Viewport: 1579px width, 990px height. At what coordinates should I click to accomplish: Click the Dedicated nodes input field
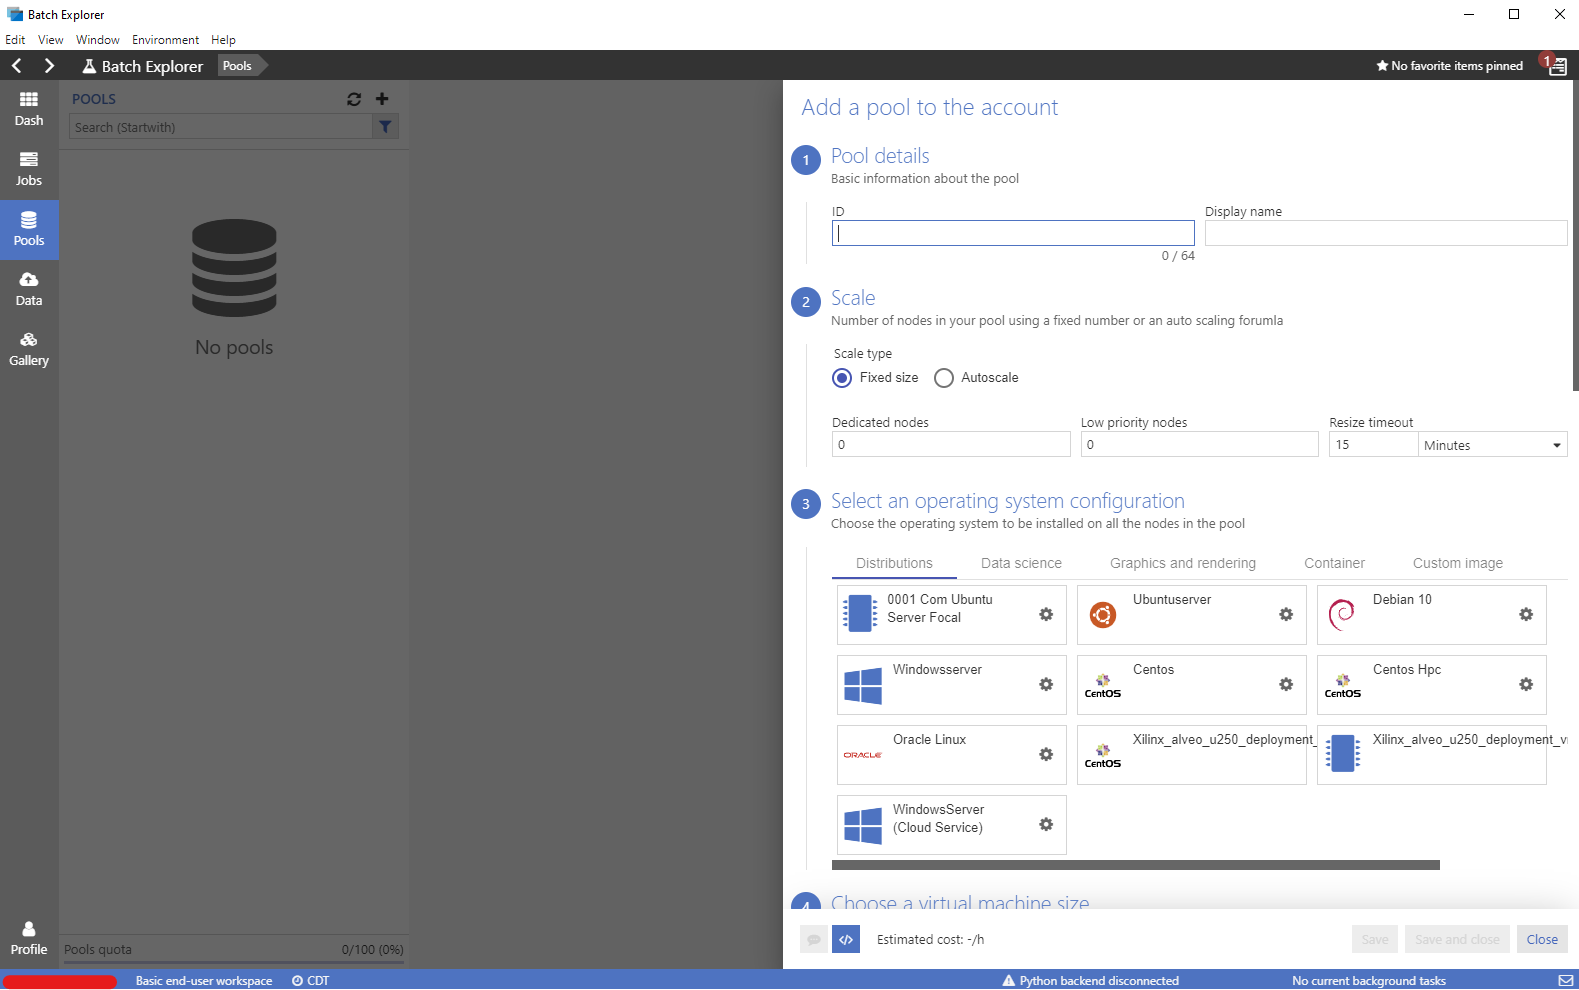tap(951, 444)
